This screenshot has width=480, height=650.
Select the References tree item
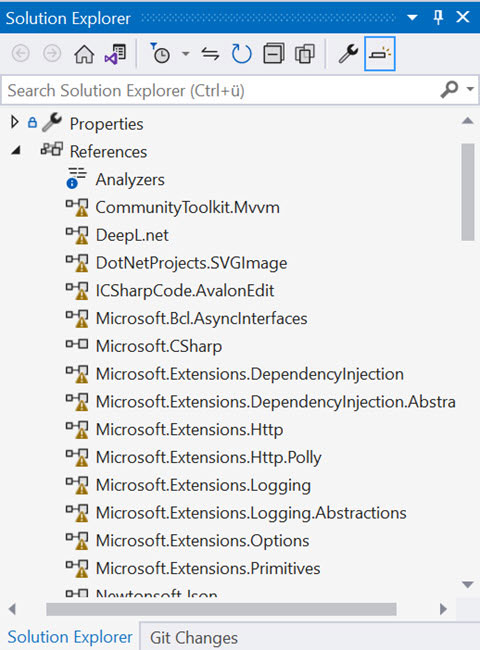108,152
